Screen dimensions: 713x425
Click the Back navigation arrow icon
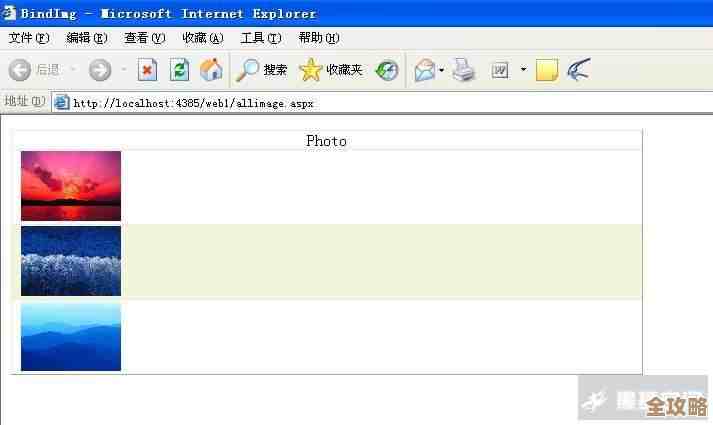tap(20, 70)
